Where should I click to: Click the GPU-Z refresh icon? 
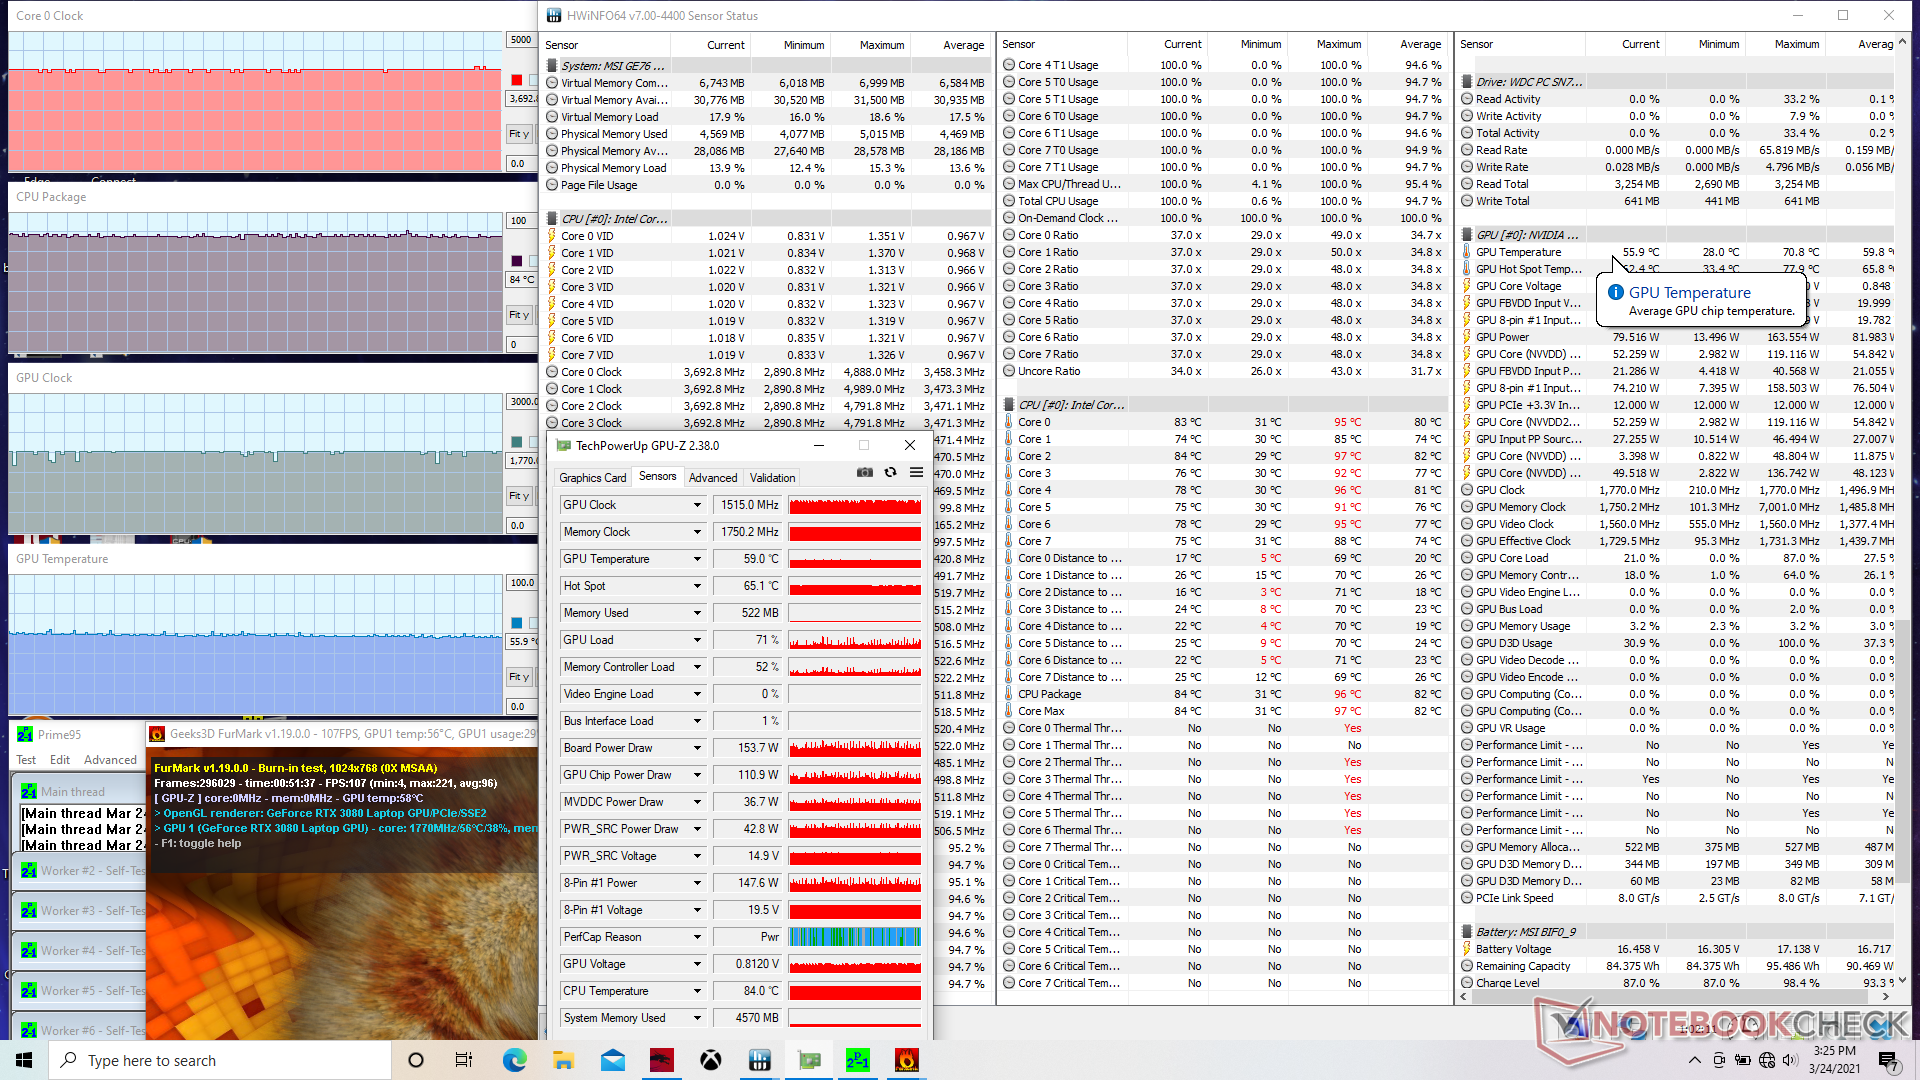[x=890, y=472]
